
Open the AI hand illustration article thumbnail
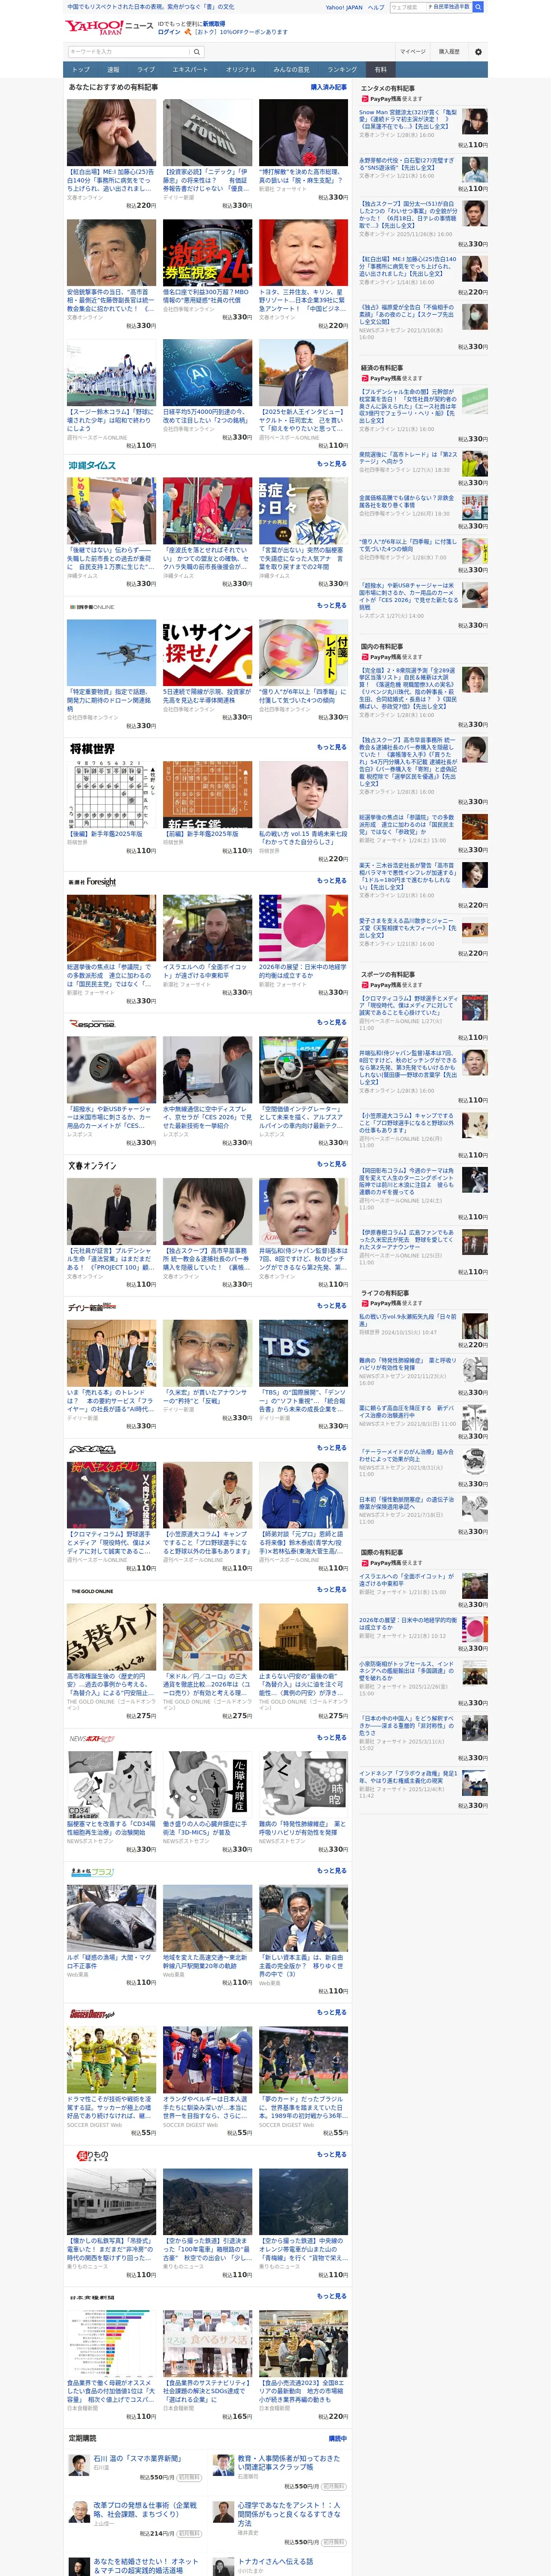point(207,372)
